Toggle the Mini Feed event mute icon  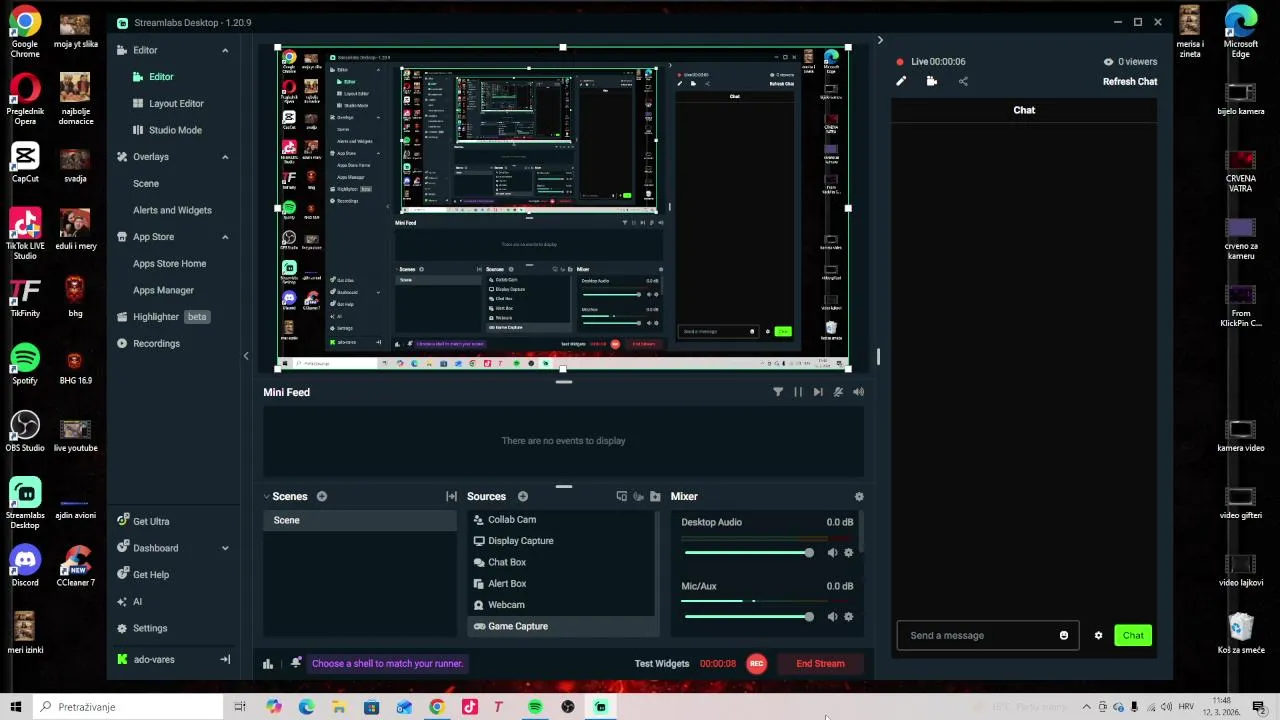point(838,392)
